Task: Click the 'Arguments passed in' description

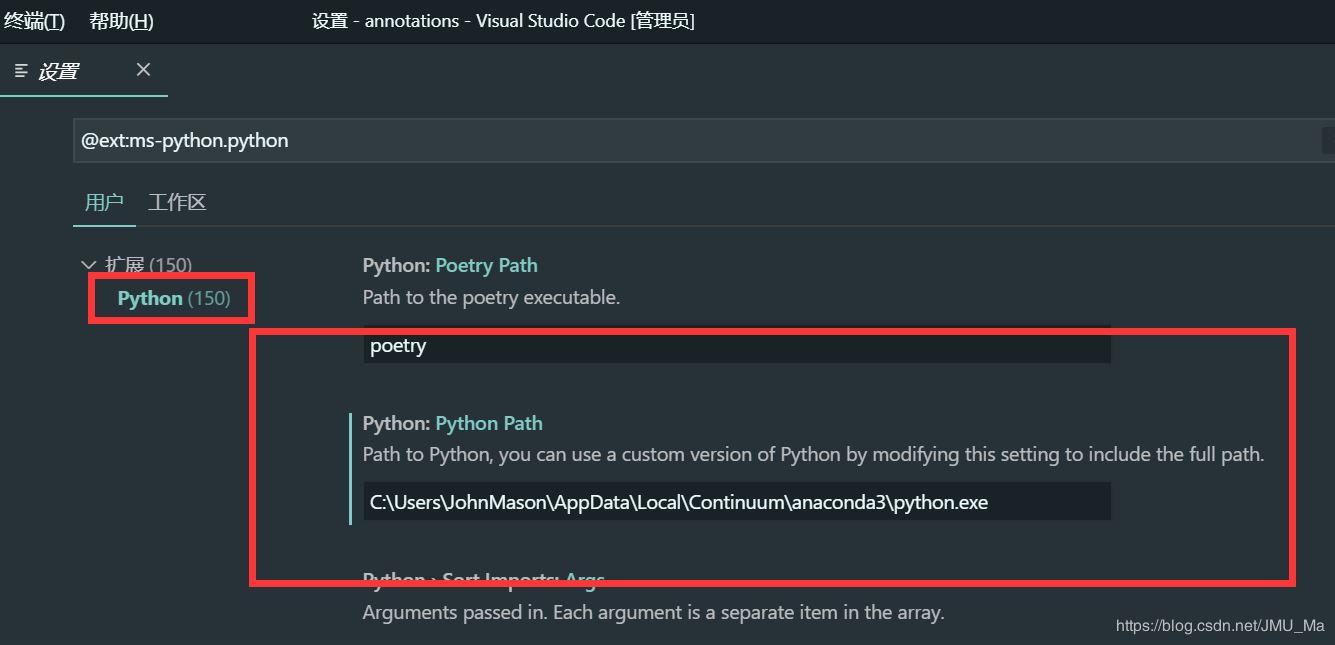Action: (x=653, y=612)
